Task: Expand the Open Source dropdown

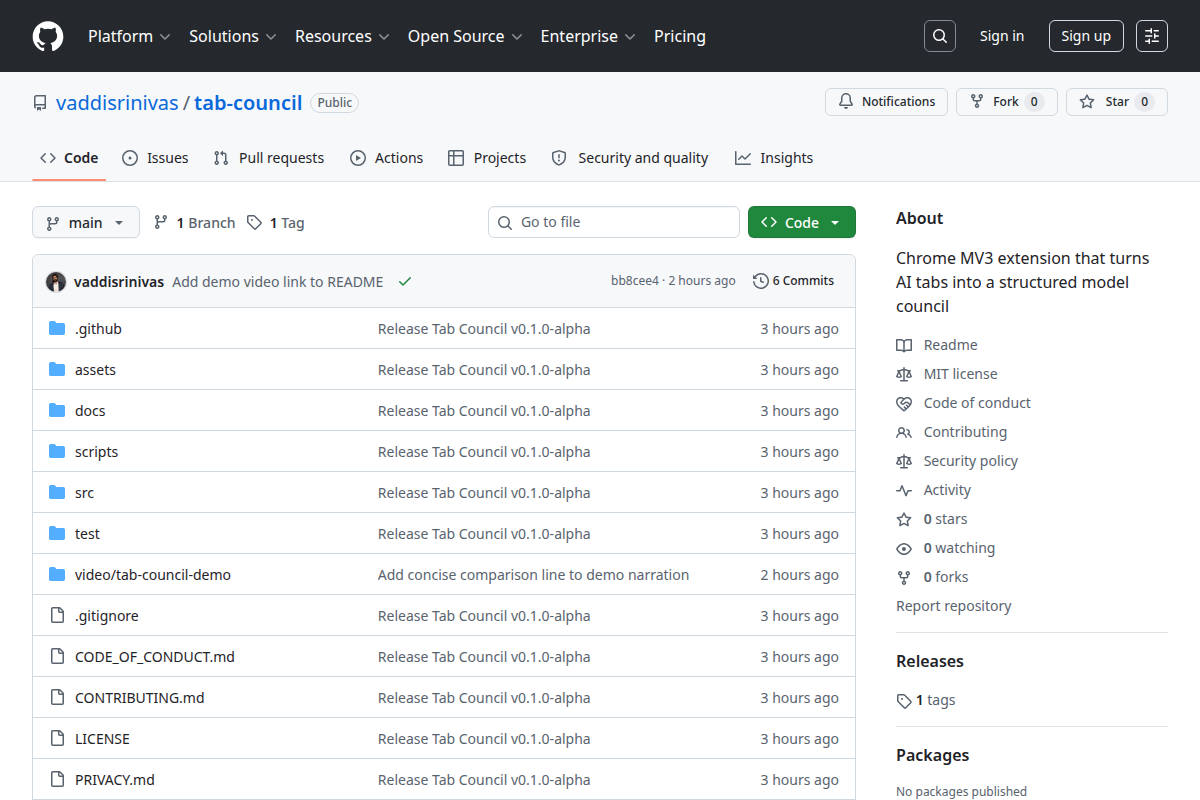Action: [x=466, y=36]
